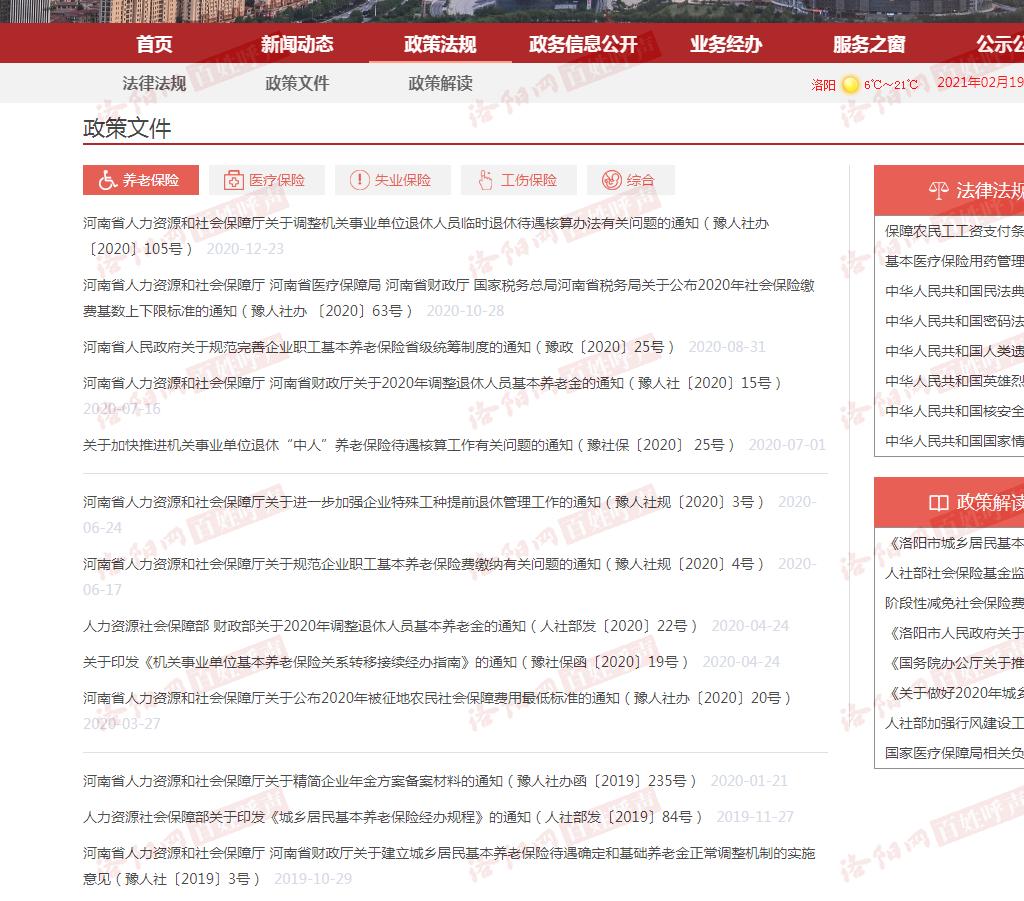Open 国家医疗保障局相关负 interpretation link
This screenshot has height=901, width=1024.
click(954, 753)
